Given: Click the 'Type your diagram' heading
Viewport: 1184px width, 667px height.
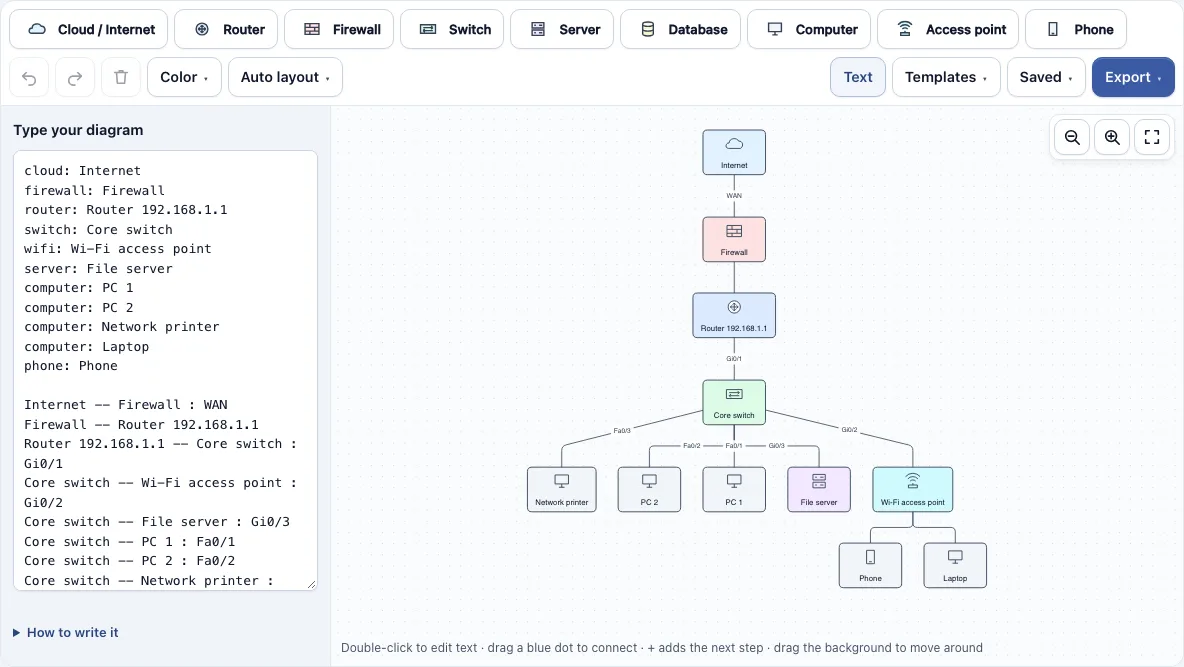Looking at the screenshot, I should pyautogui.click(x=79, y=130).
